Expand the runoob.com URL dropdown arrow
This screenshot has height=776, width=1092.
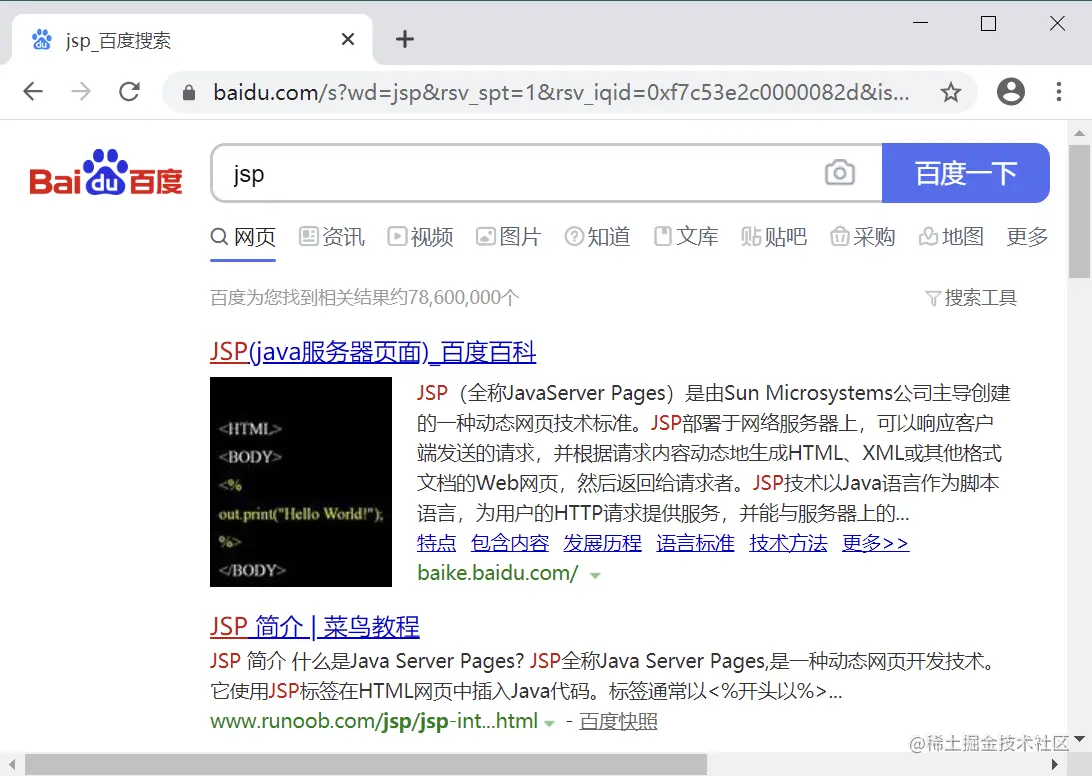coord(548,721)
